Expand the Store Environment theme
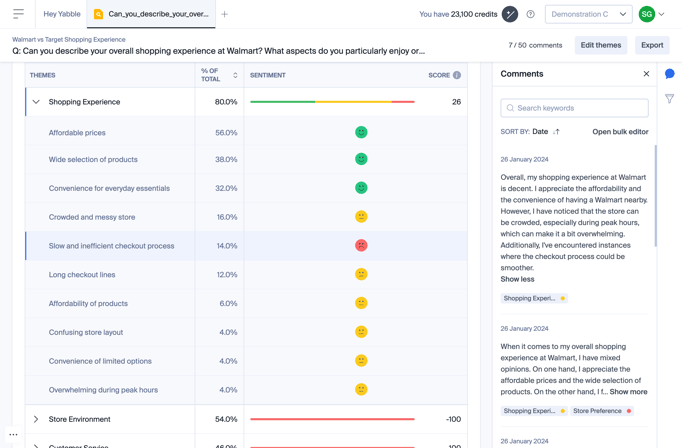This screenshot has height=448, width=682. [x=36, y=419]
